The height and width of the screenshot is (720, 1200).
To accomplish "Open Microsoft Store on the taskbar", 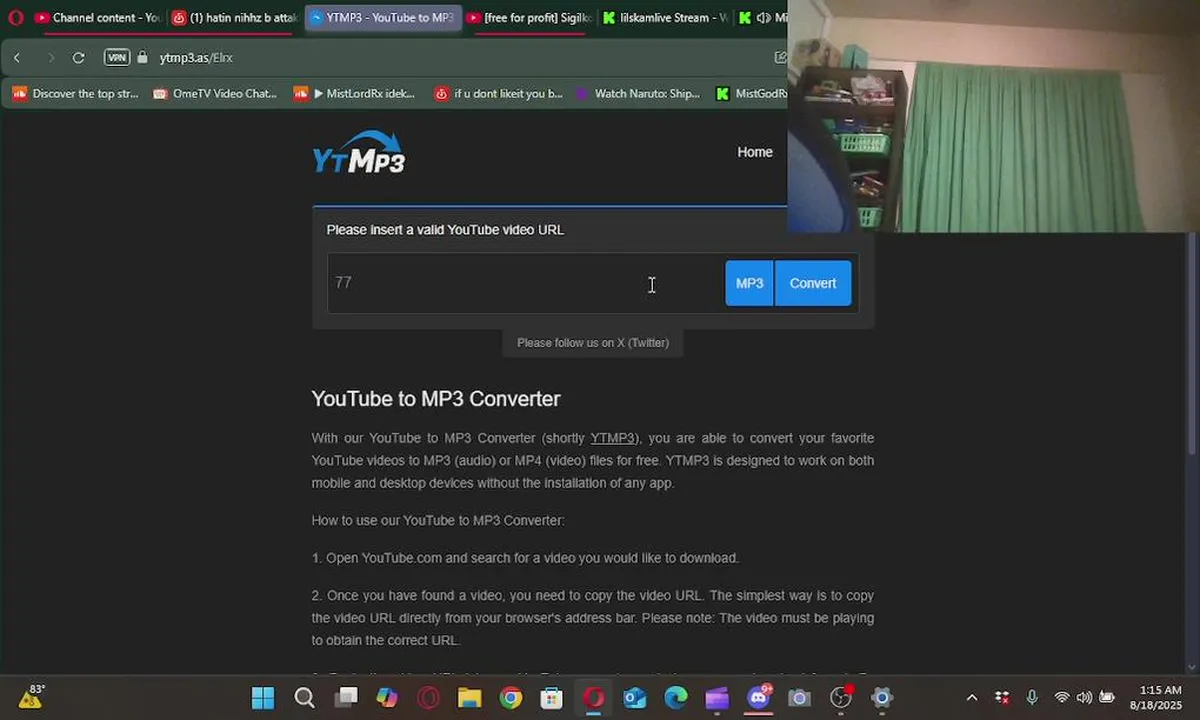I will click(x=551, y=698).
